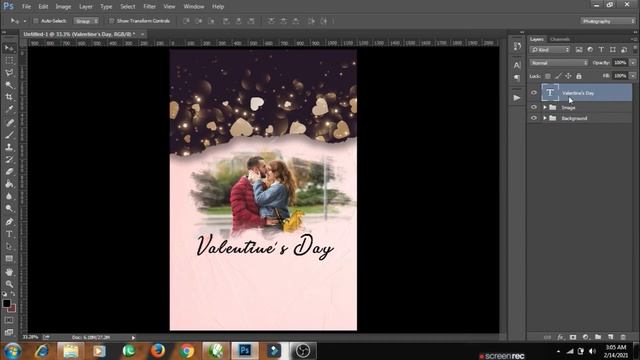
Task: Open the History panel icon
Action: (x=517, y=47)
